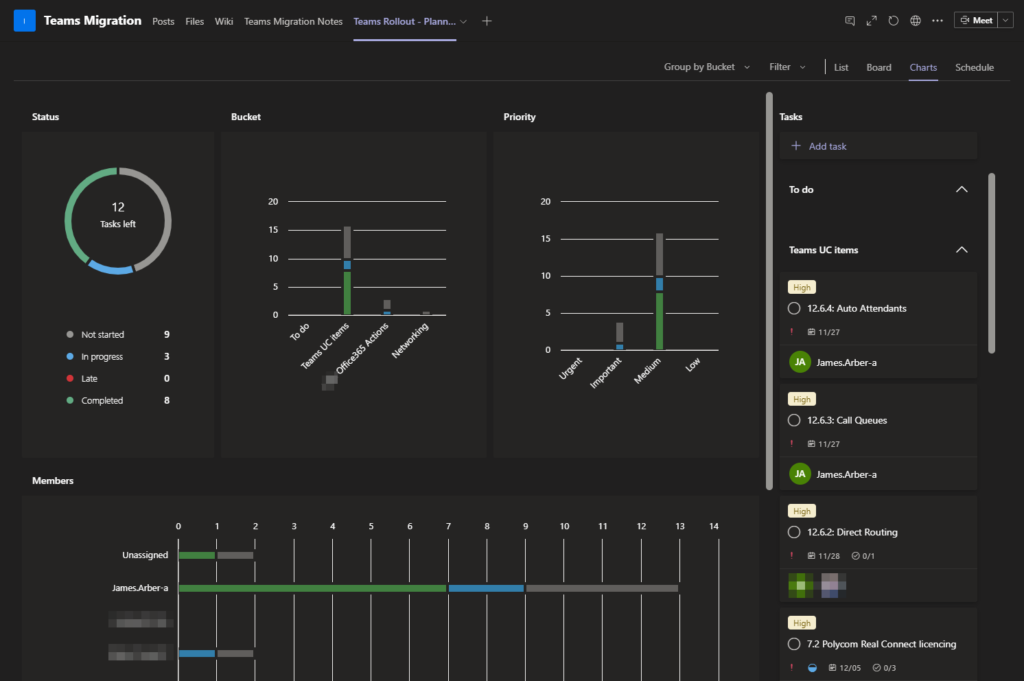
Task: Click the Meet button
Action: click(976, 20)
